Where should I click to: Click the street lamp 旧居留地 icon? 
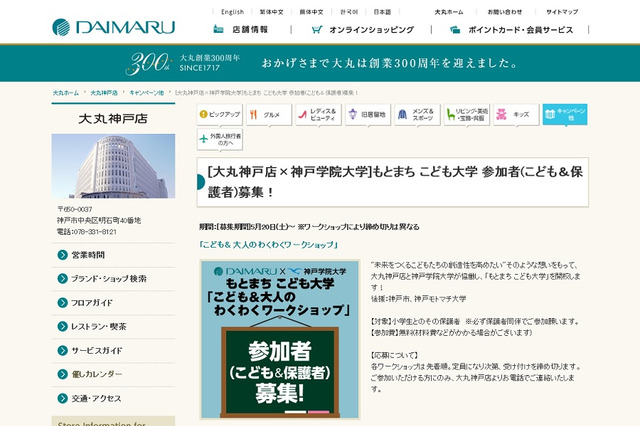pyautogui.click(x=353, y=115)
